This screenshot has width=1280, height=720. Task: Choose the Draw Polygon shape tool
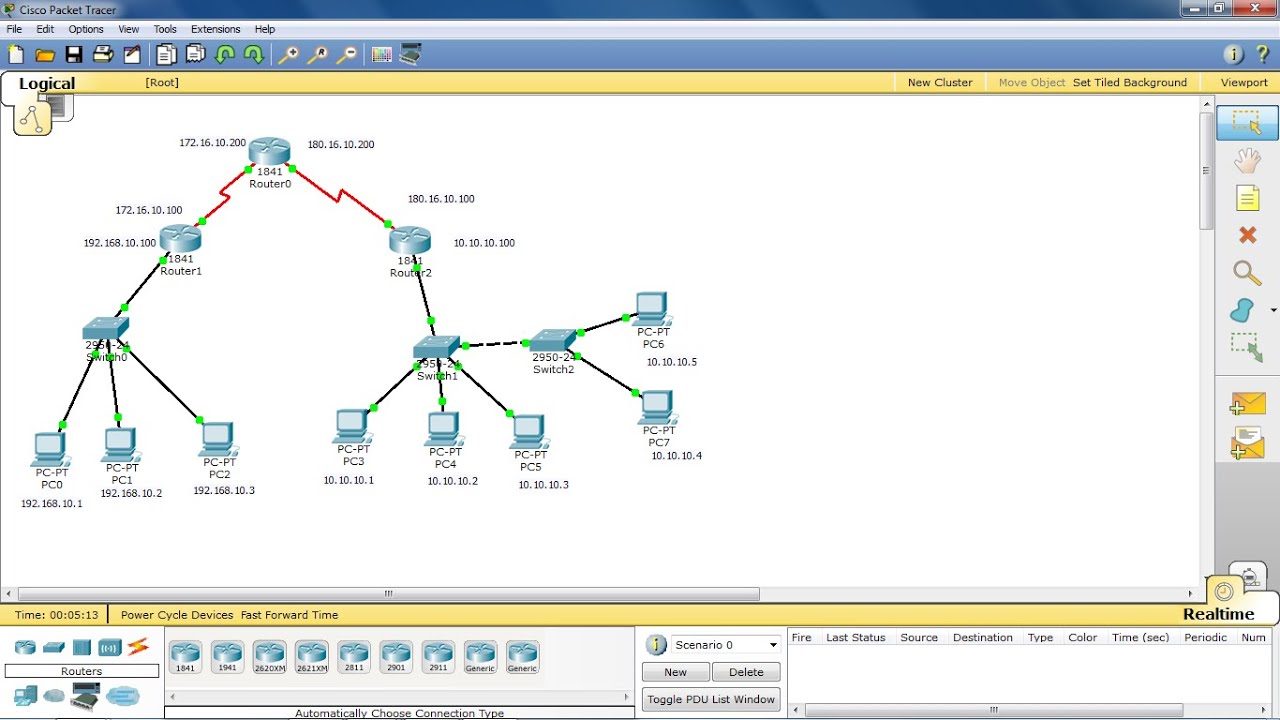coord(1243,310)
